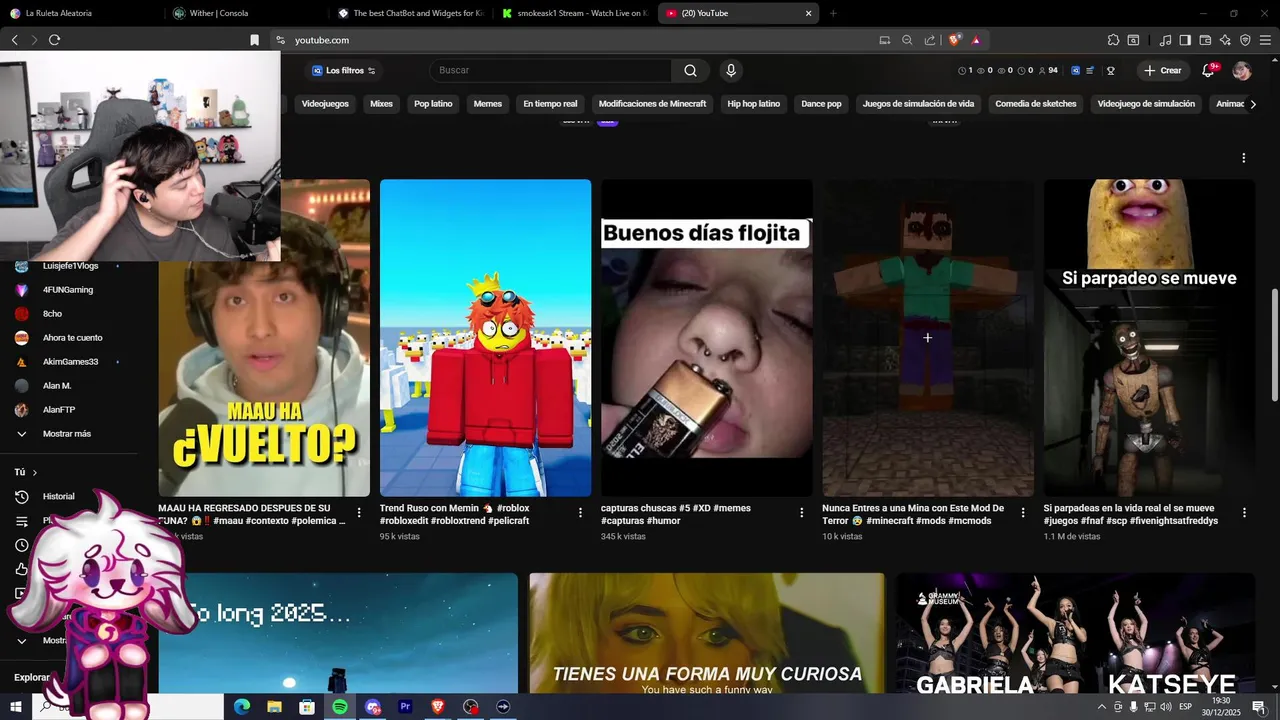The height and width of the screenshot is (720, 1280).
Task: Select the Pop latino category chip
Action: 433,104
